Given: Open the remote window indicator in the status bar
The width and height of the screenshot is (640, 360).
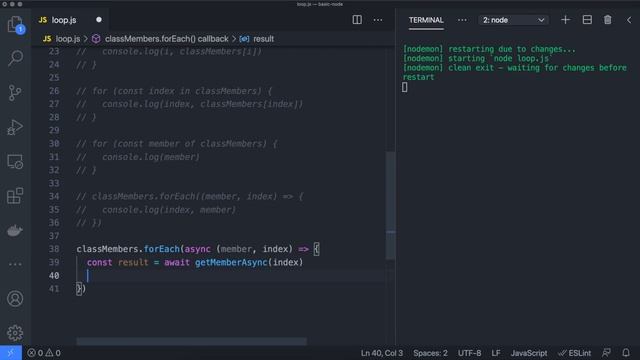Looking at the screenshot, I should 11,353.
